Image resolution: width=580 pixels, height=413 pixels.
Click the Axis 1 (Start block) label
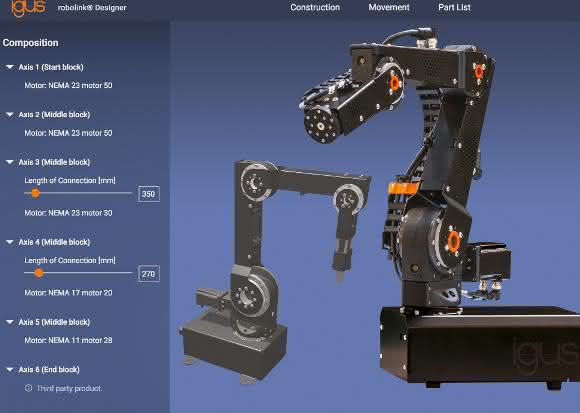[51, 67]
